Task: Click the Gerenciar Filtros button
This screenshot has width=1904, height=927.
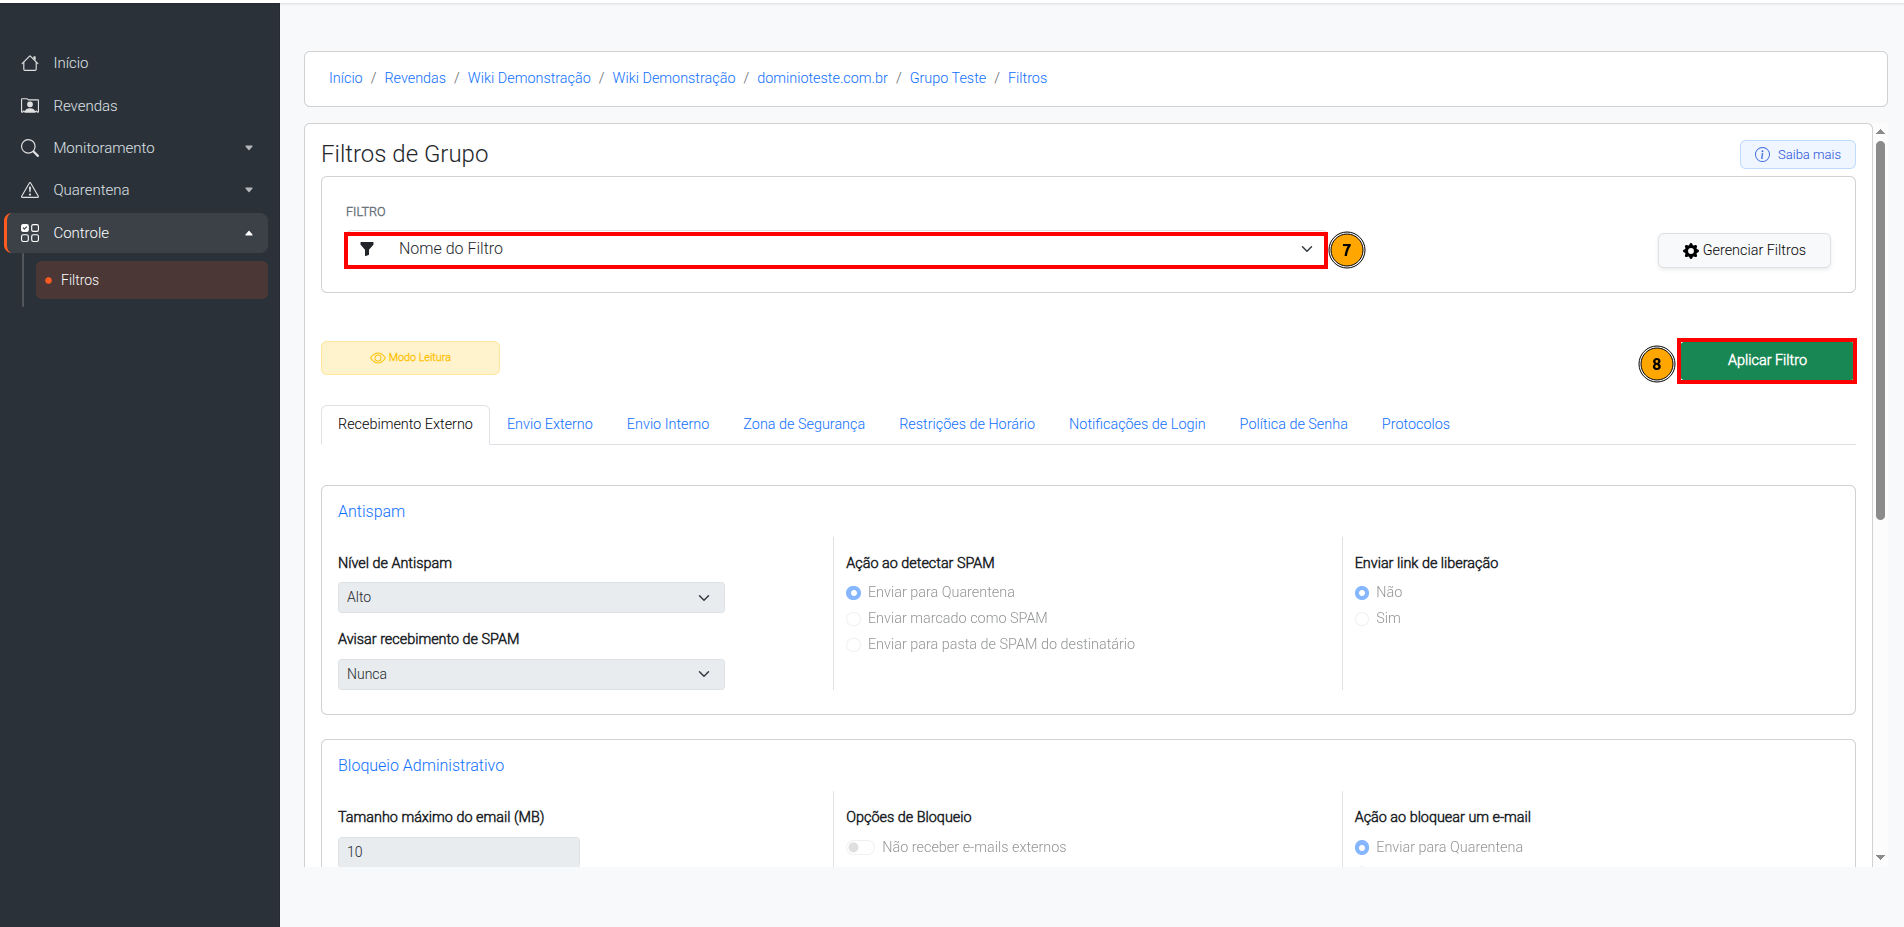Action: pos(1744,251)
